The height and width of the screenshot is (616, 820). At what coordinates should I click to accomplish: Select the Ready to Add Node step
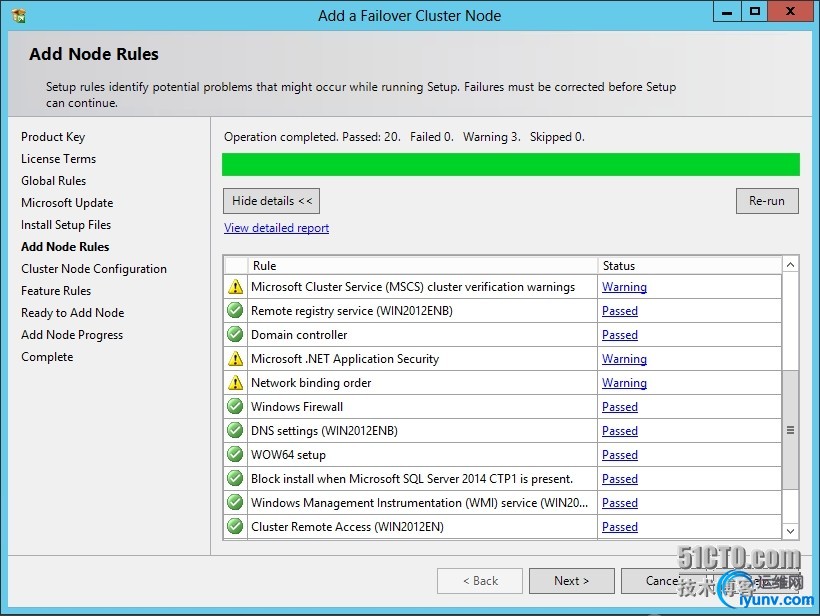coord(73,313)
